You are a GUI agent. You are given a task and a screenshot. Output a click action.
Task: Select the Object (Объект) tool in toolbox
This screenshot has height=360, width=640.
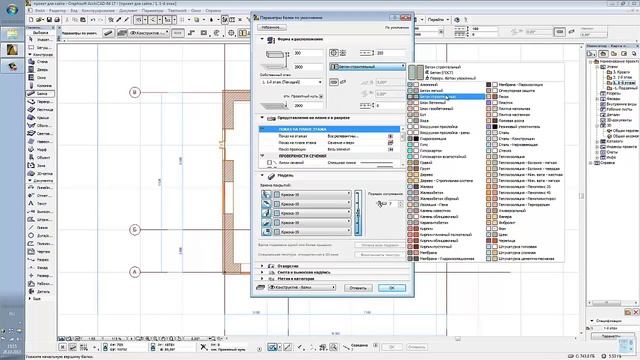(40, 157)
